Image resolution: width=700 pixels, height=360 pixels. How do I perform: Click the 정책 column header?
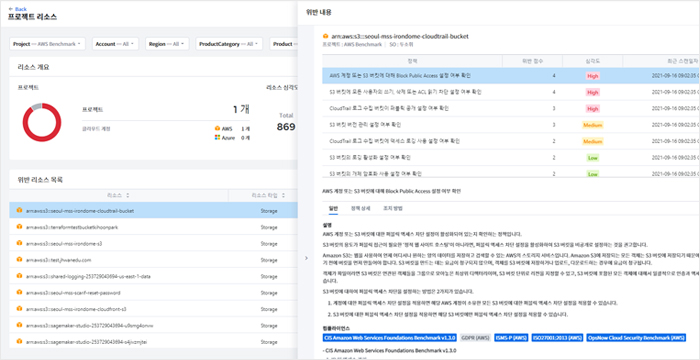click(x=412, y=61)
